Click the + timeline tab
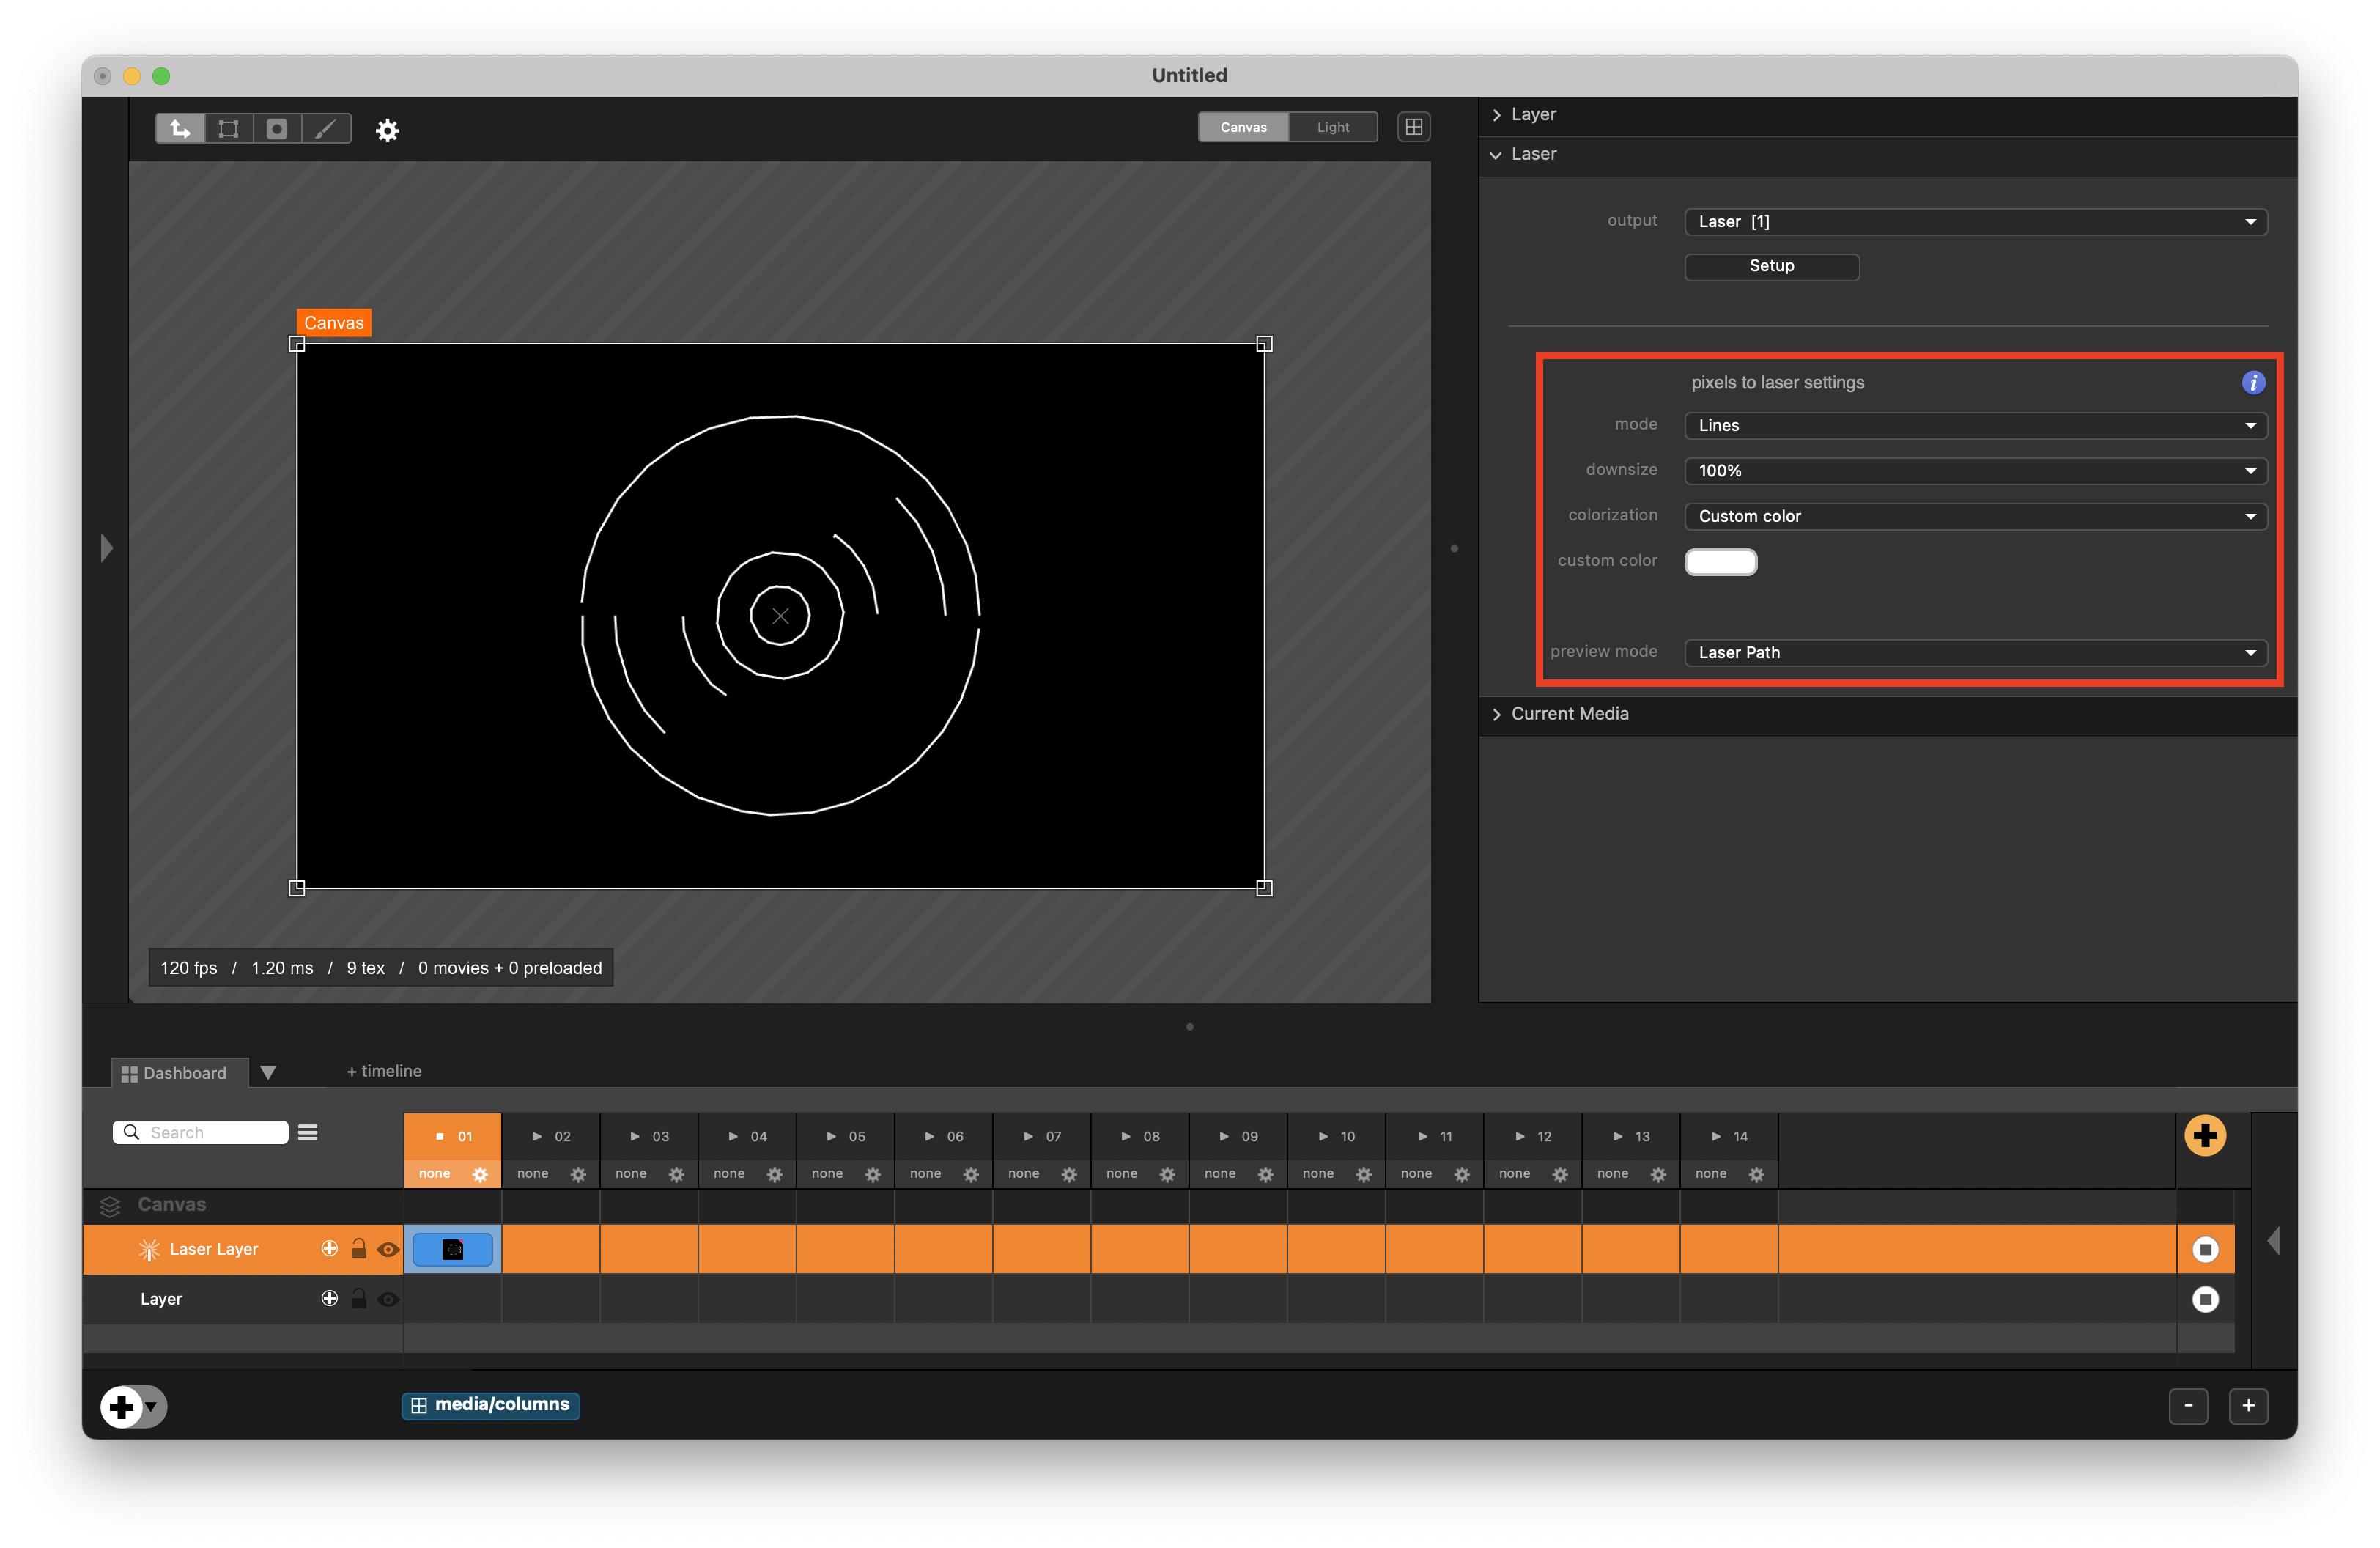This screenshot has width=2380, height=1548. coord(384,1071)
